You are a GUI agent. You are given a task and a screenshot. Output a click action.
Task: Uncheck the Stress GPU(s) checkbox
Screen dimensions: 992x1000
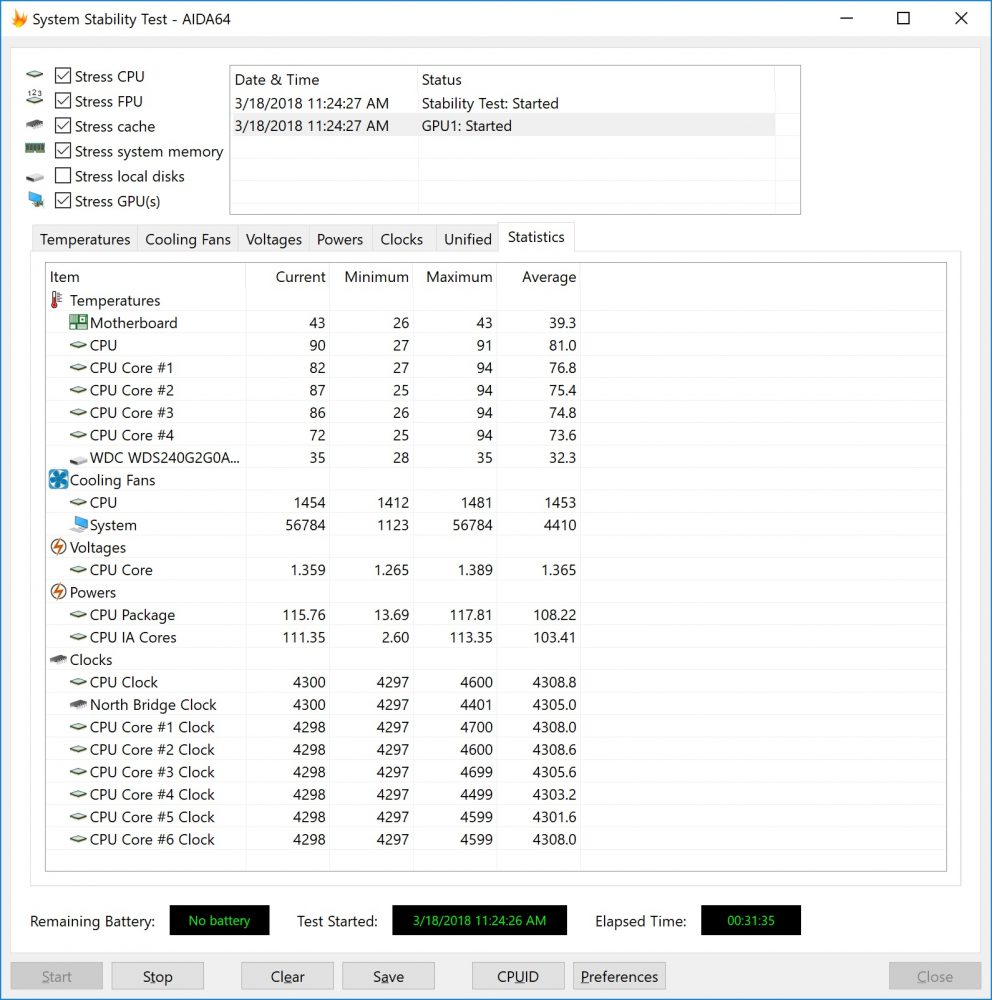(63, 200)
